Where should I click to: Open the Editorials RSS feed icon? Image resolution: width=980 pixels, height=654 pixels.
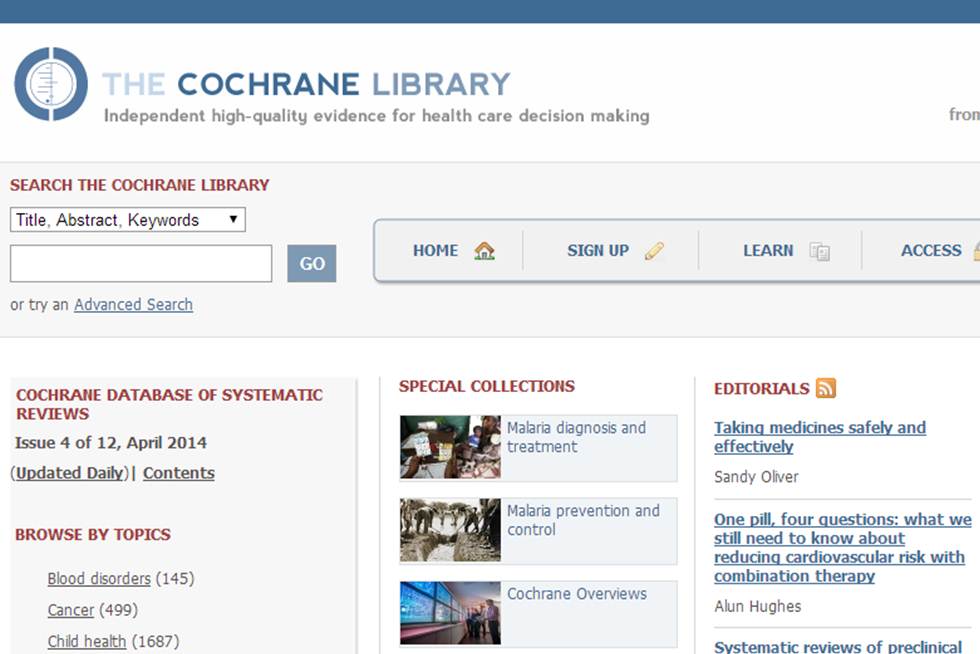[826, 388]
